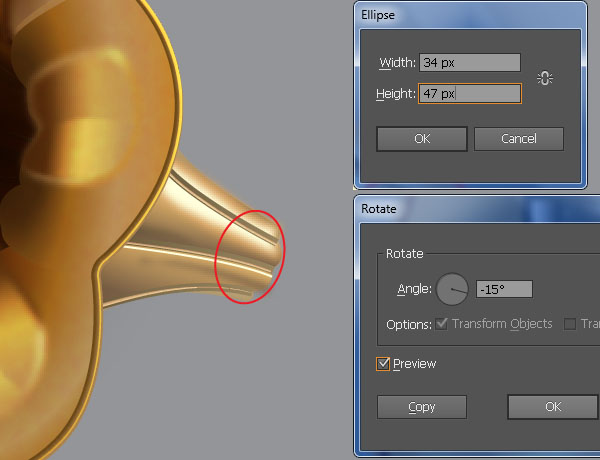Toggle the constrain proportions link icon
Image resolution: width=600 pixels, height=460 pixels.
pyautogui.click(x=545, y=78)
